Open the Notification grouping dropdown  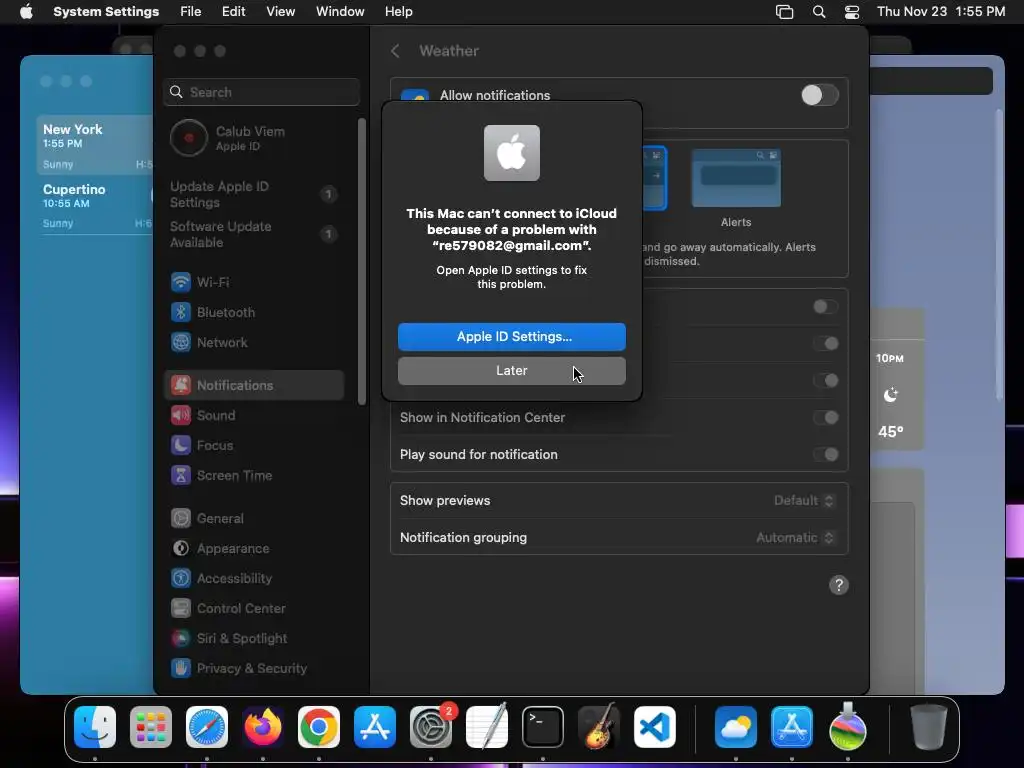[795, 537]
